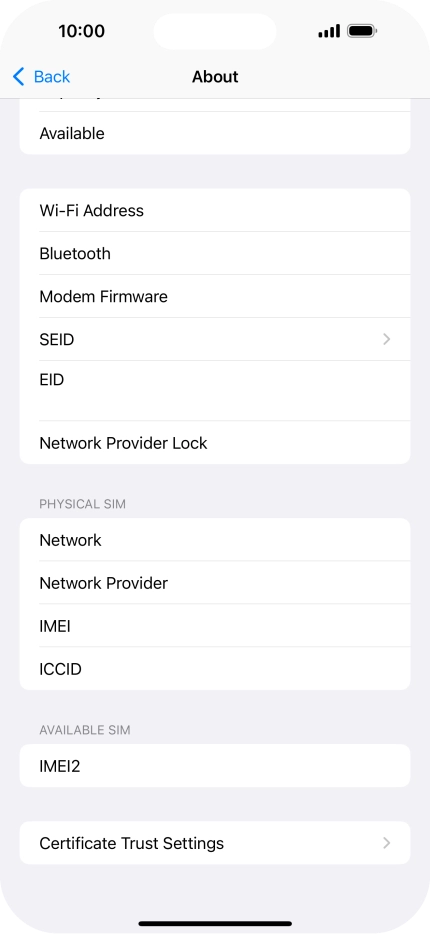Tap the battery icon in status bar
This screenshot has height=934, width=430.
pos(362,30)
